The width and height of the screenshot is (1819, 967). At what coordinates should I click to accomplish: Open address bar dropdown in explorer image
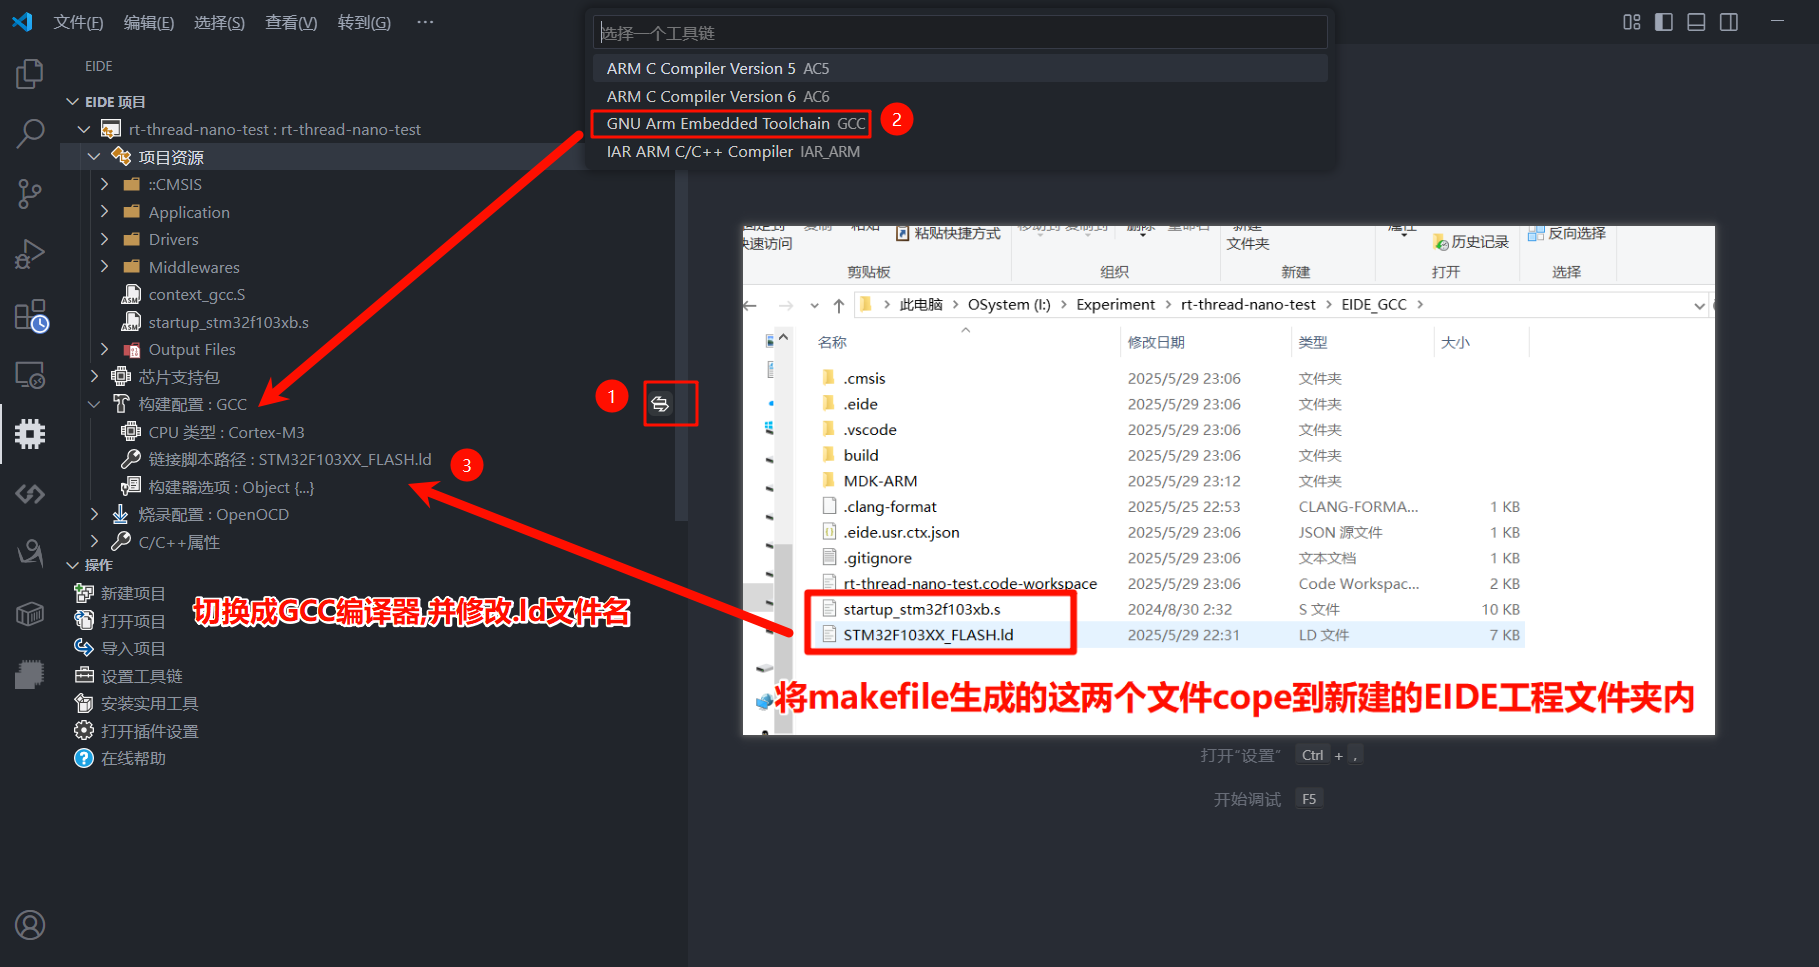point(1699,305)
